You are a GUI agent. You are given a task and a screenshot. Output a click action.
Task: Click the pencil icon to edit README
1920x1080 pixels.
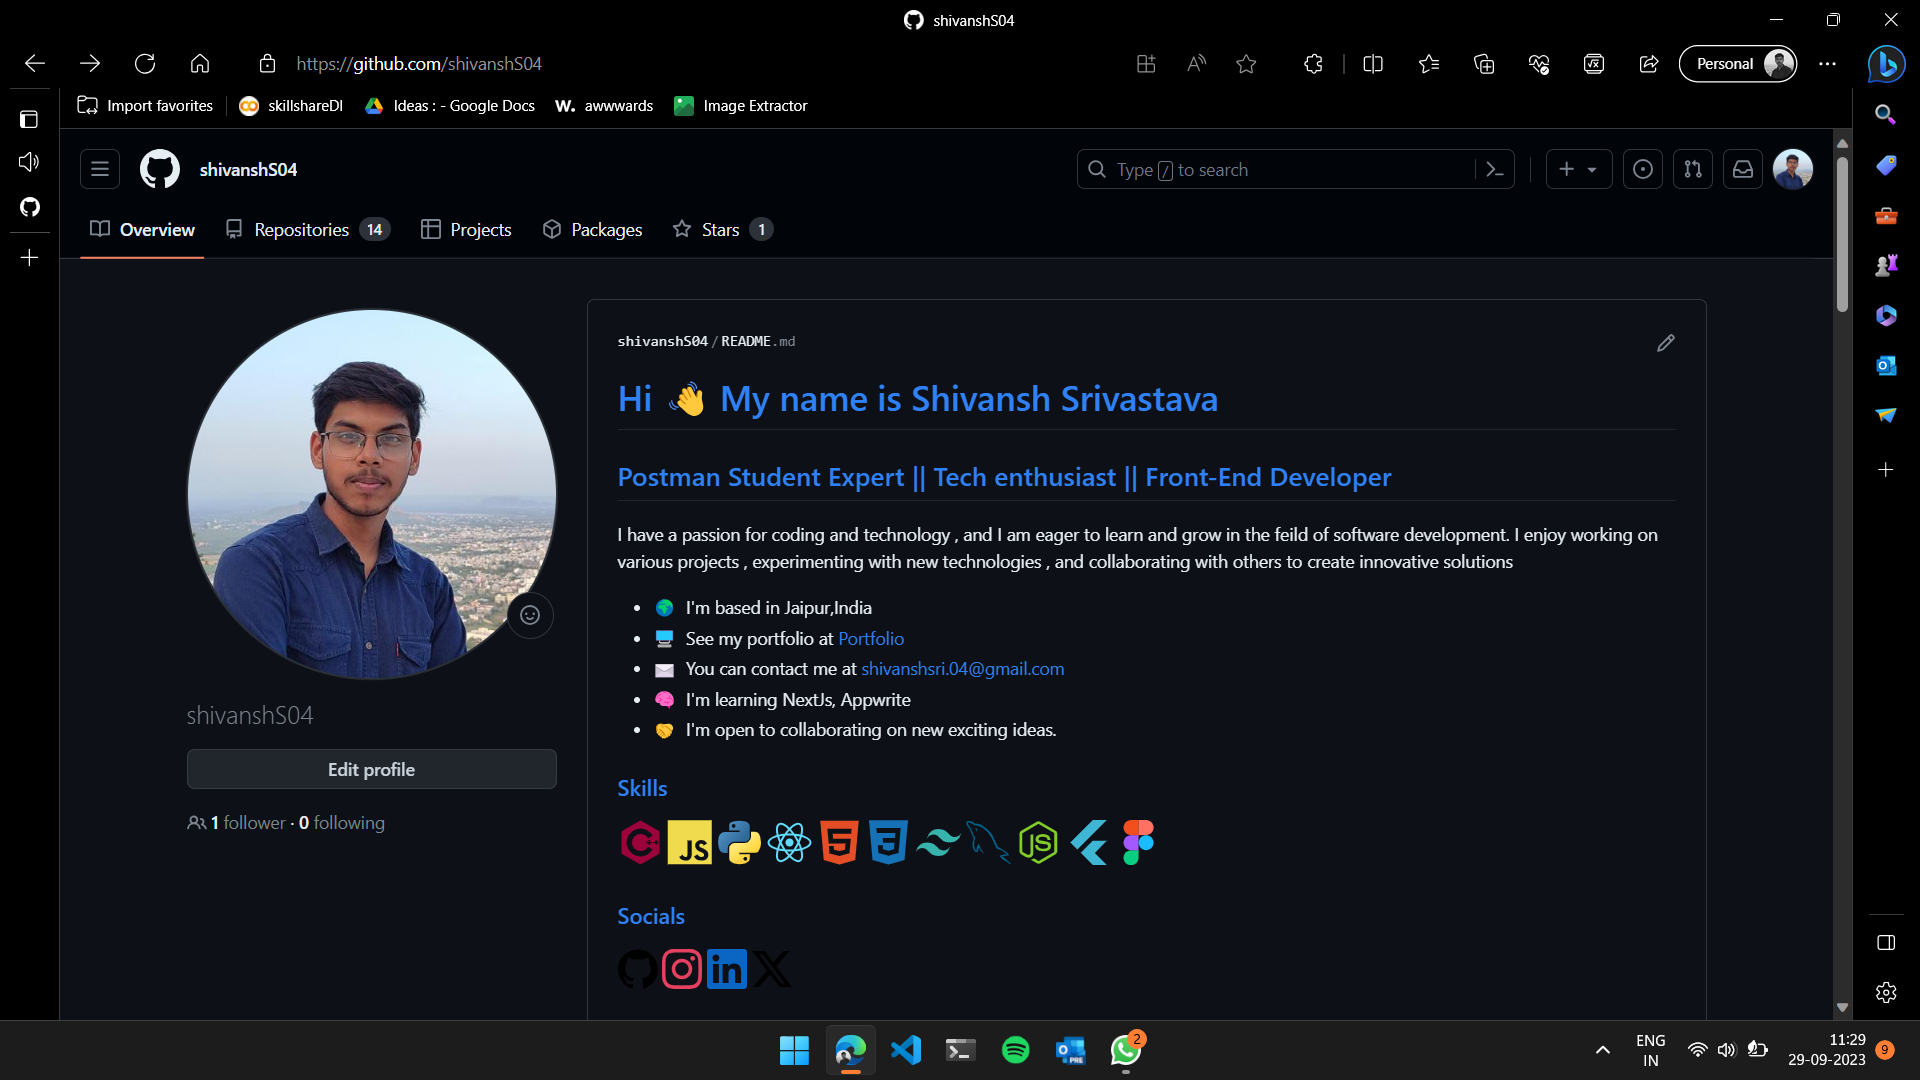coord(1665,343)
